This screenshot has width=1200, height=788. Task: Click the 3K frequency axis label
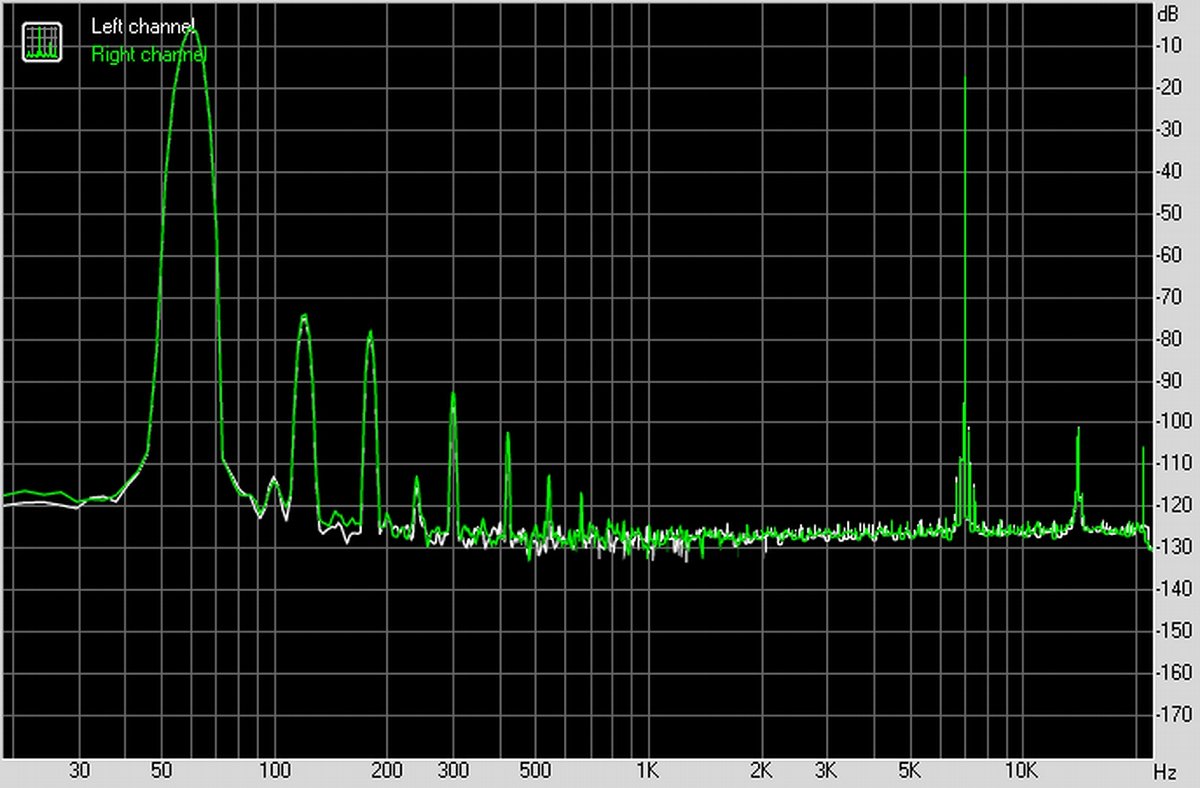click(x=826, y=771)
